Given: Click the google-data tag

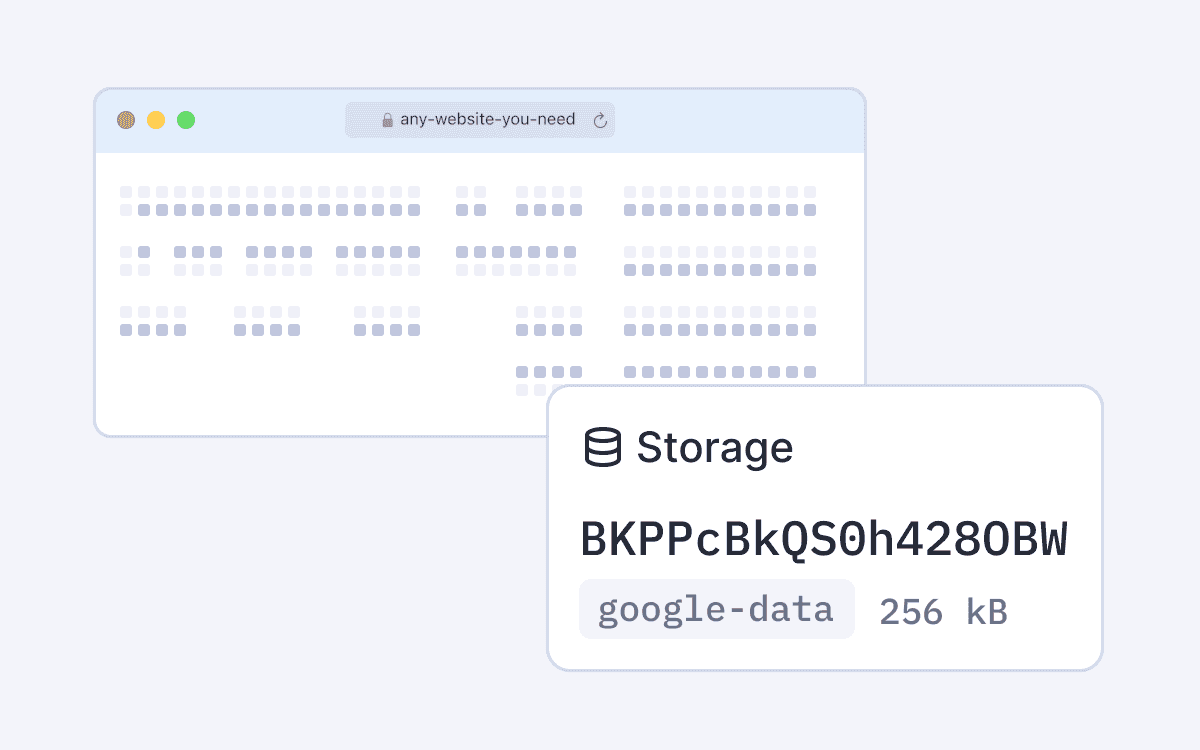Looking at the screenshot, I should click(x=717, y=609).
